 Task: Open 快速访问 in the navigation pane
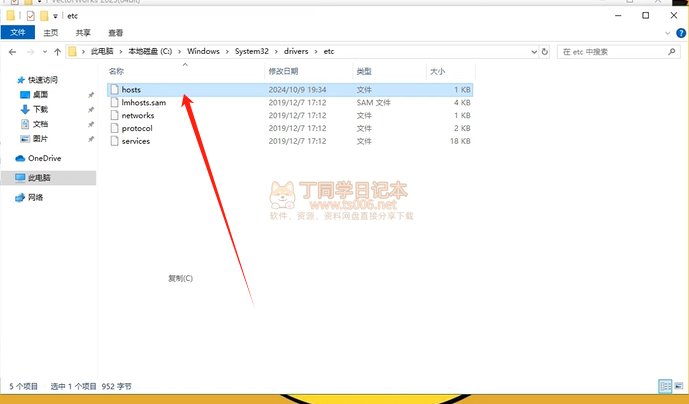point(43,80)
